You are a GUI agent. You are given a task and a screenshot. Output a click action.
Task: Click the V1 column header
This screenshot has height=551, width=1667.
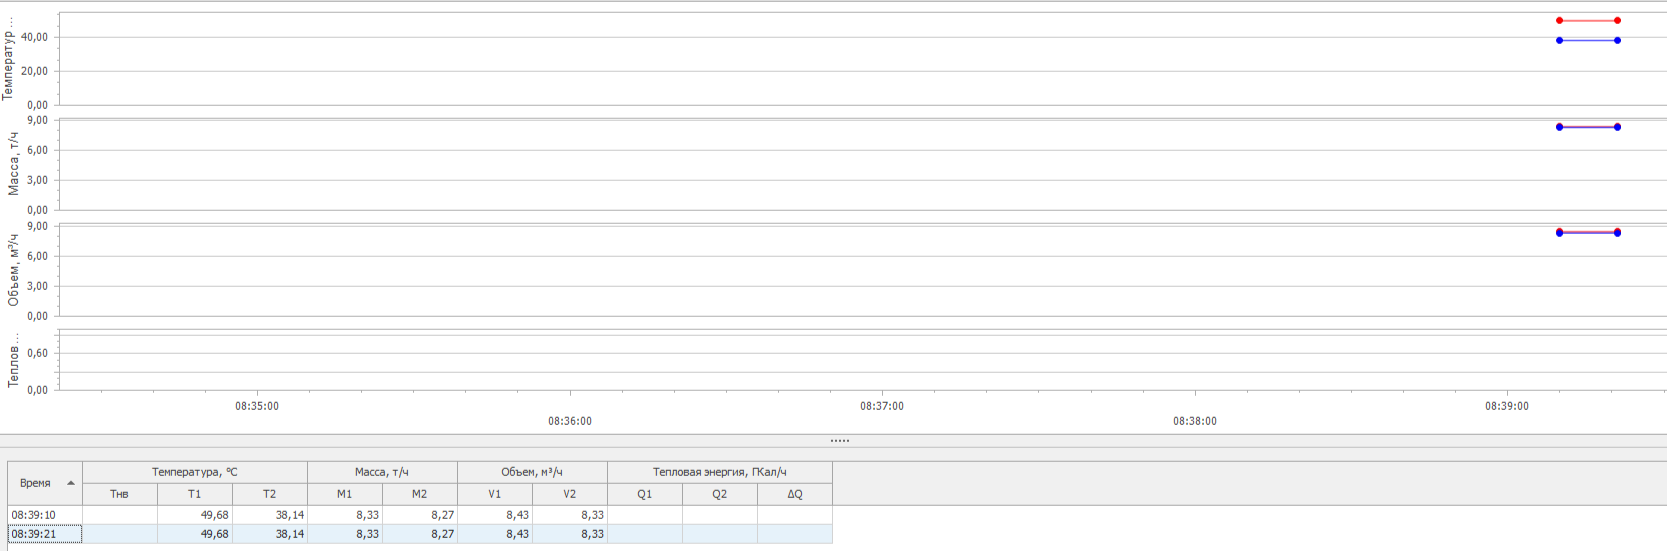tap(495, 494)
